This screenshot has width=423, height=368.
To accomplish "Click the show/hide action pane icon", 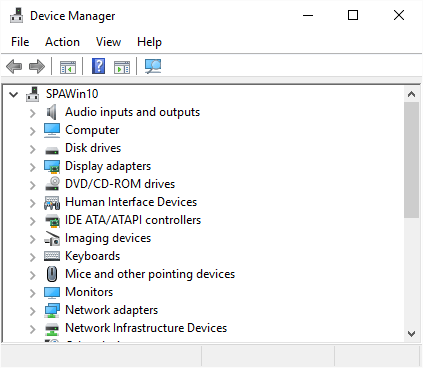I will pos(122,67).
